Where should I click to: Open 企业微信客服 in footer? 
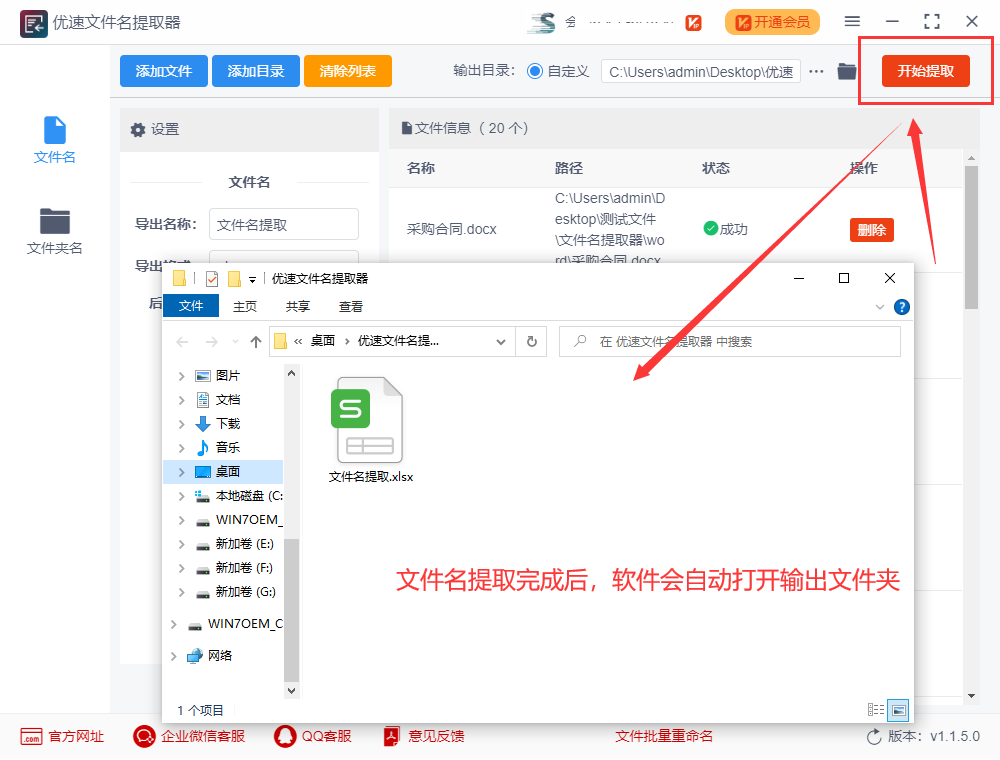[x=189, y=736]
